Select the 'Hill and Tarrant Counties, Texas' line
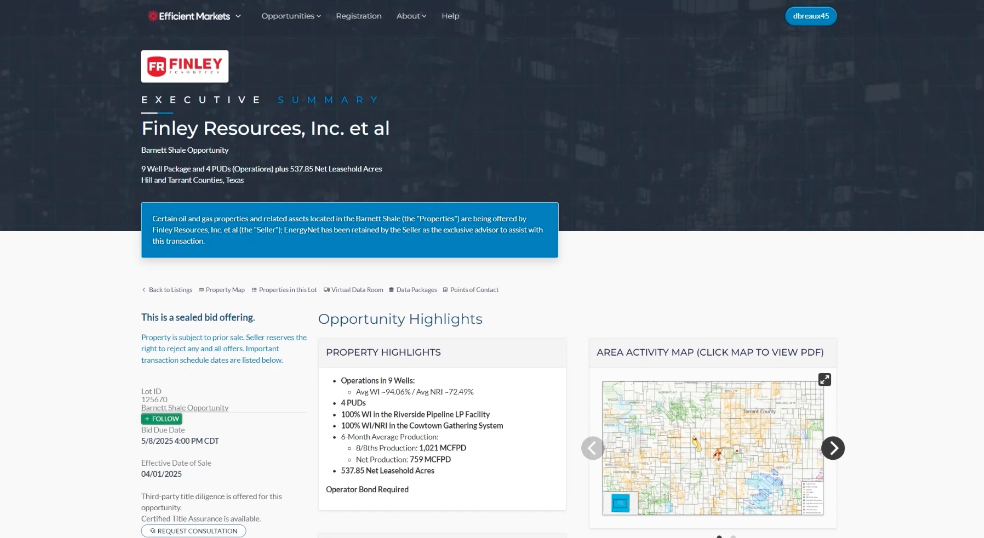The height and width of the screenshot is (538, 984). coord(193,180)
